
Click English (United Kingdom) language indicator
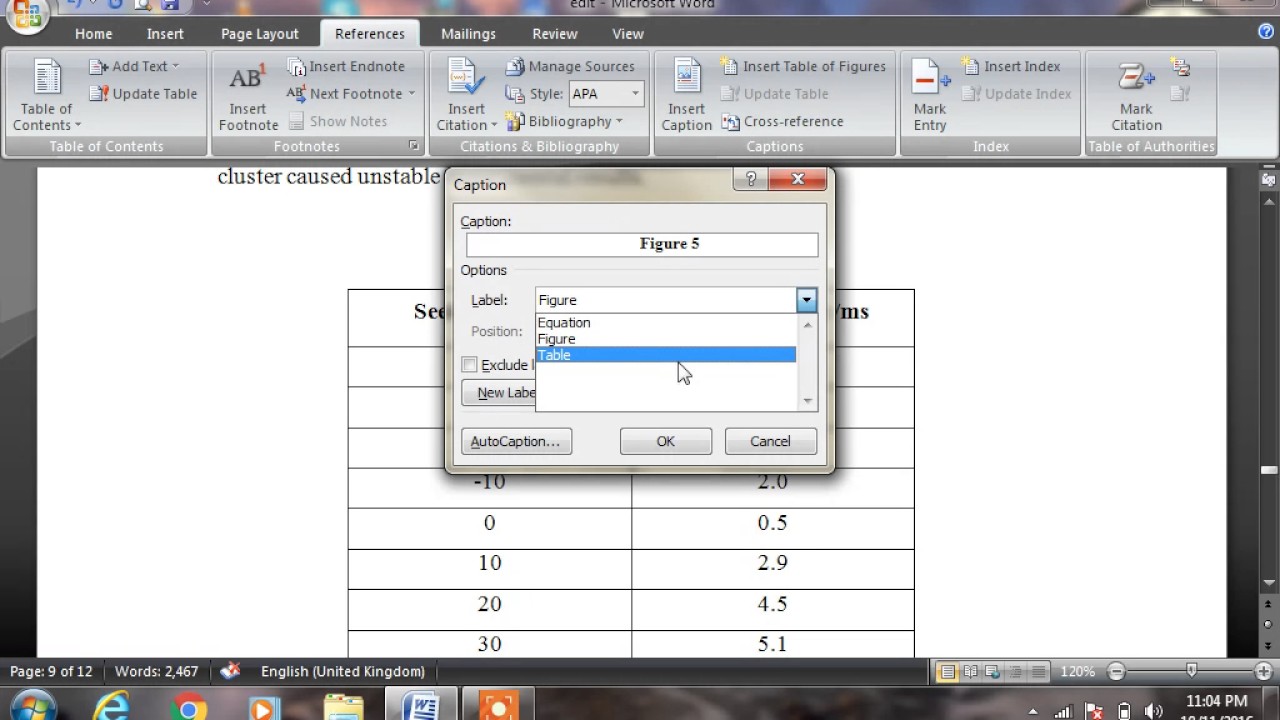[342, 671]
